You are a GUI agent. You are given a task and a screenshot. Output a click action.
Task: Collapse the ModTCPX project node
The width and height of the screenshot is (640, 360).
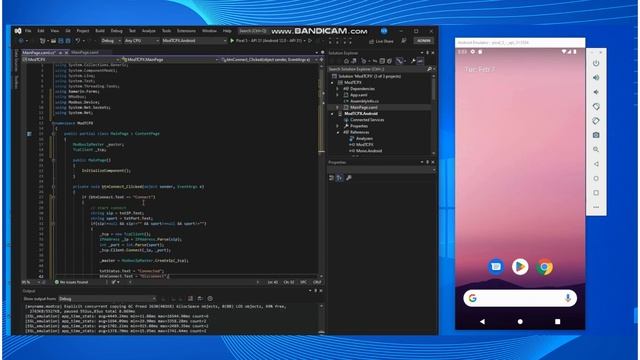[332, 82]
